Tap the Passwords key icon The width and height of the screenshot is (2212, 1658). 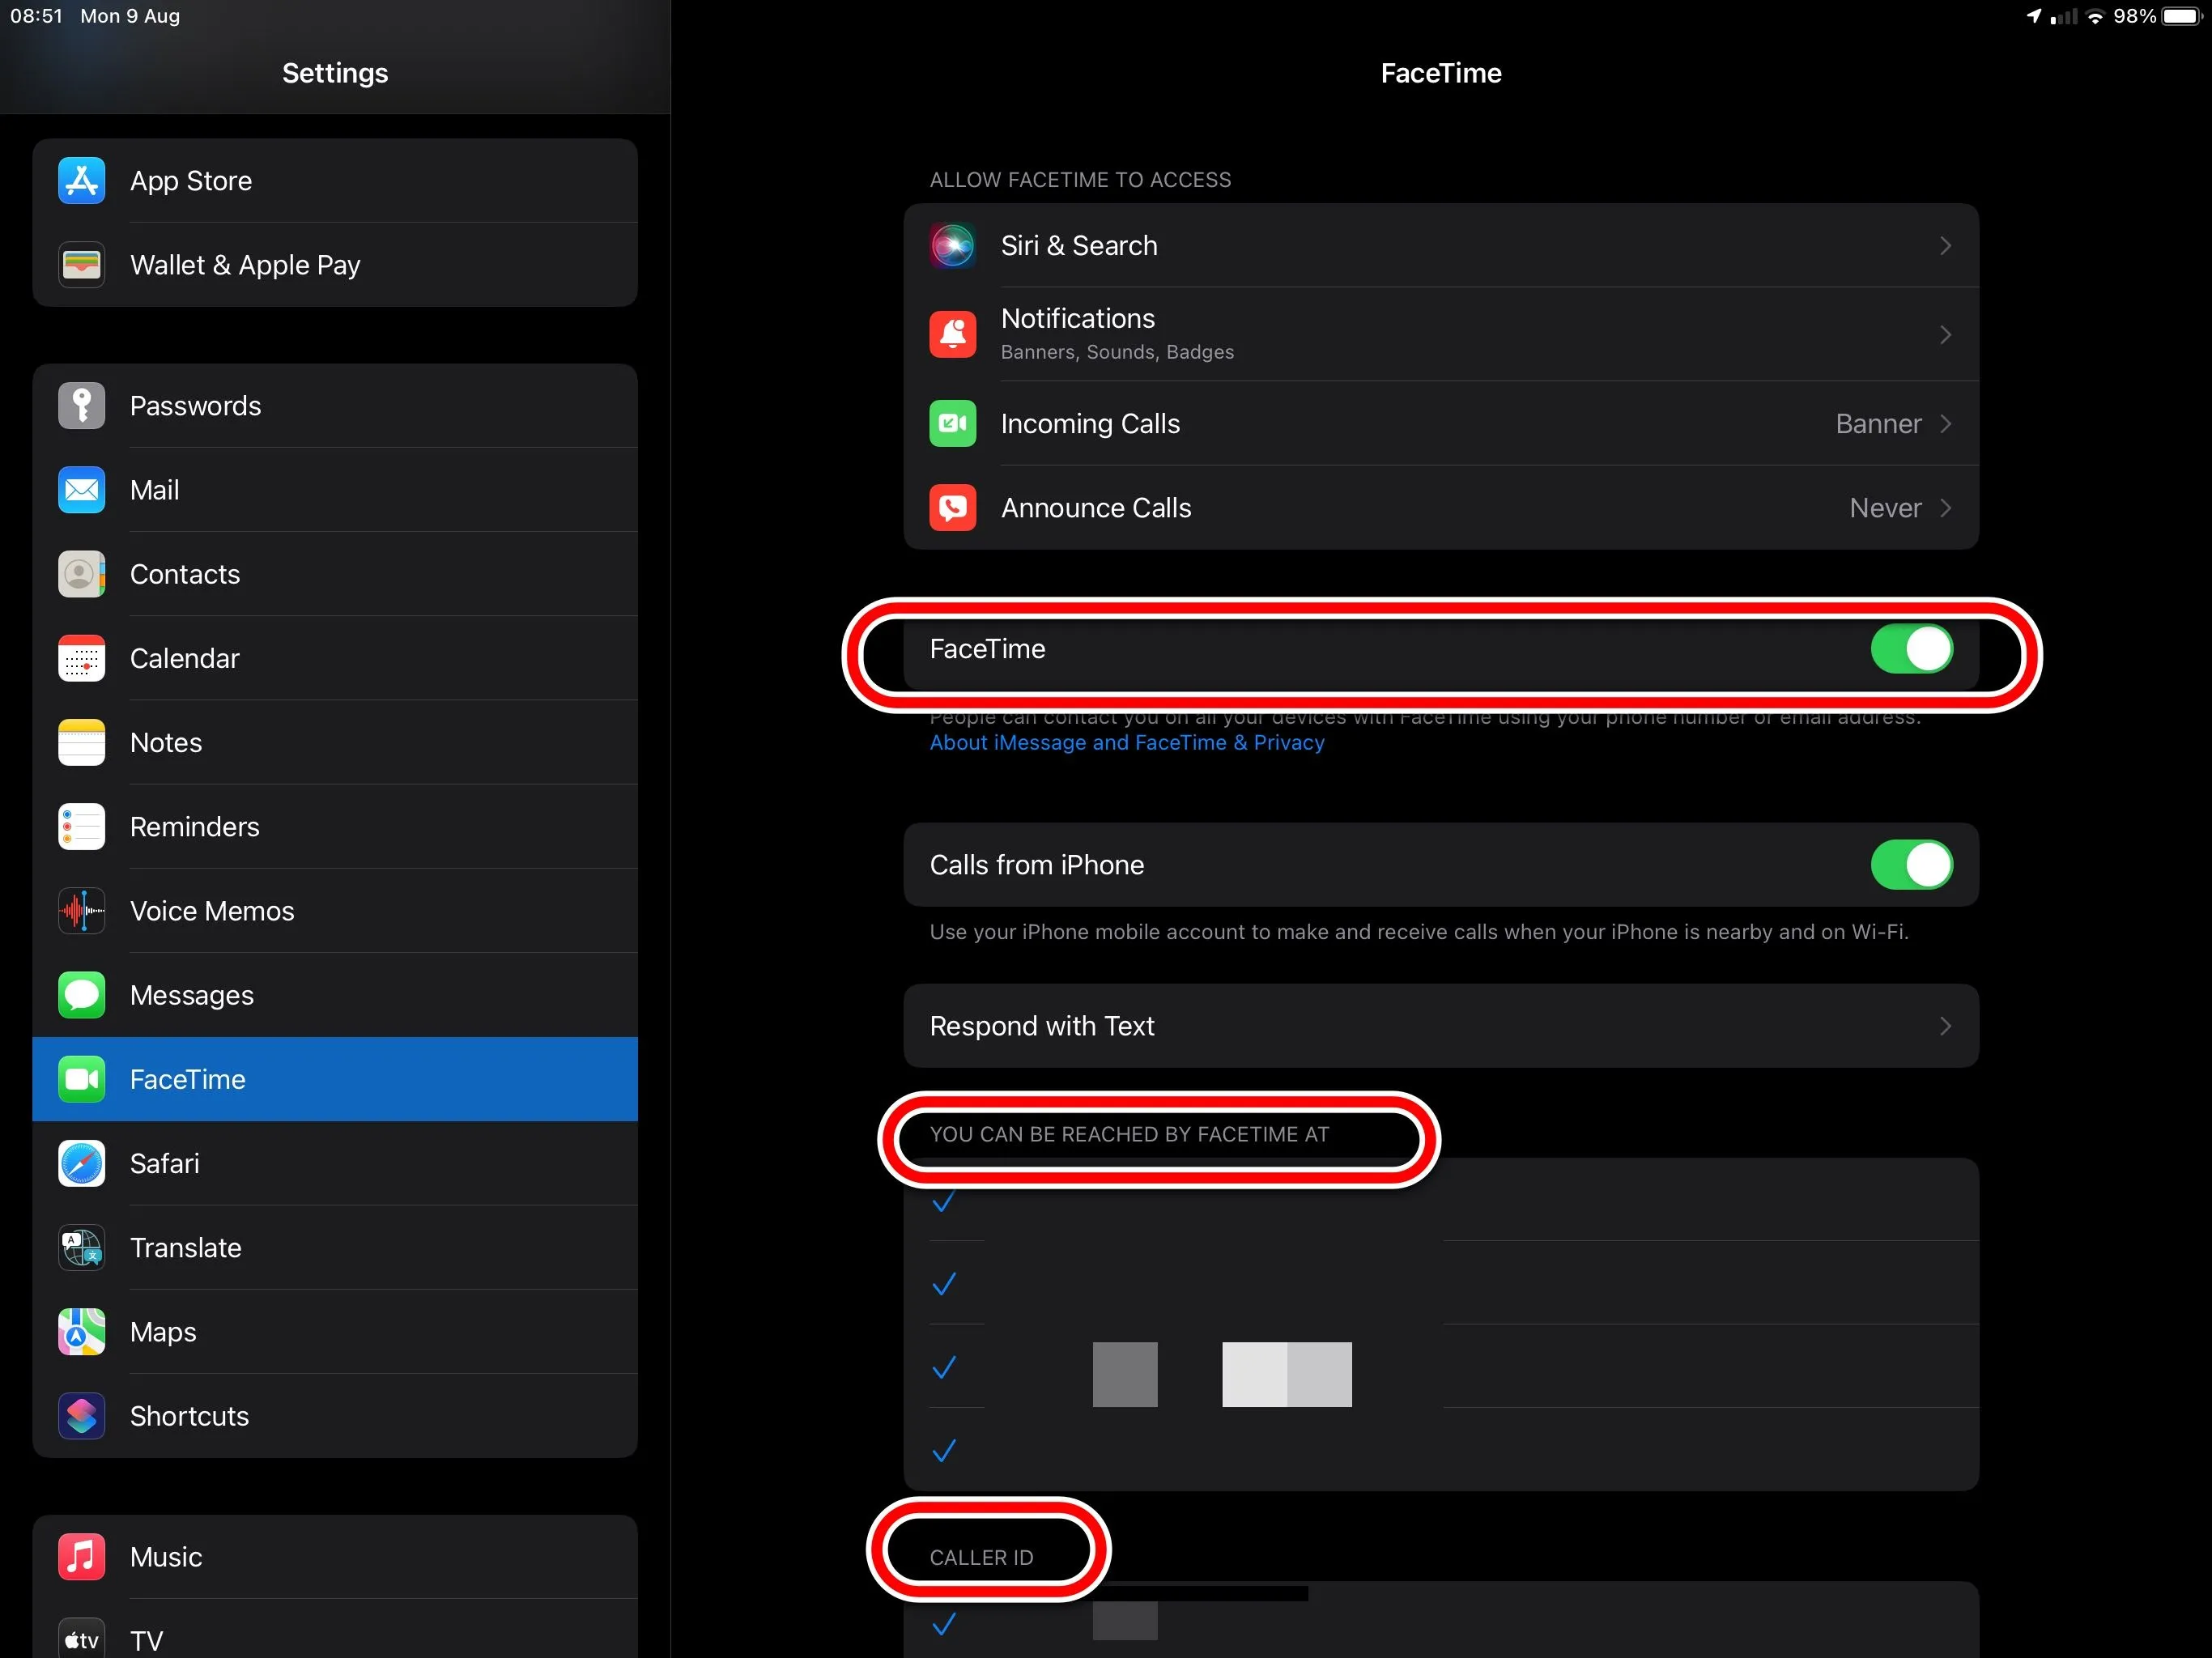pyautogui.click(x=81, y=406)
